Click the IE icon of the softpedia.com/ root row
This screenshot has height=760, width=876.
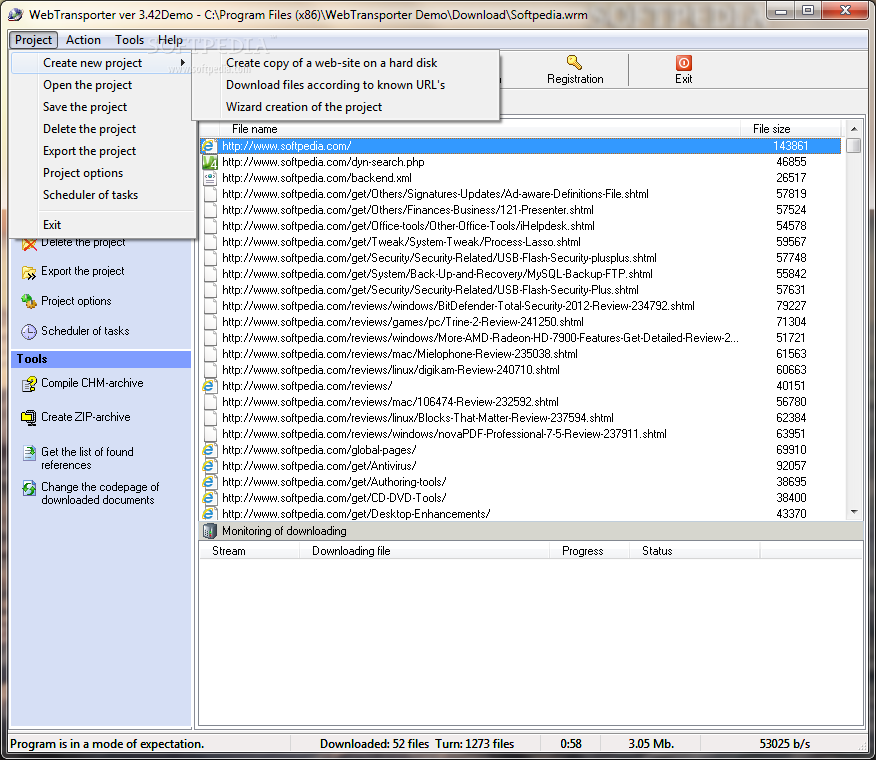point(210,146)
